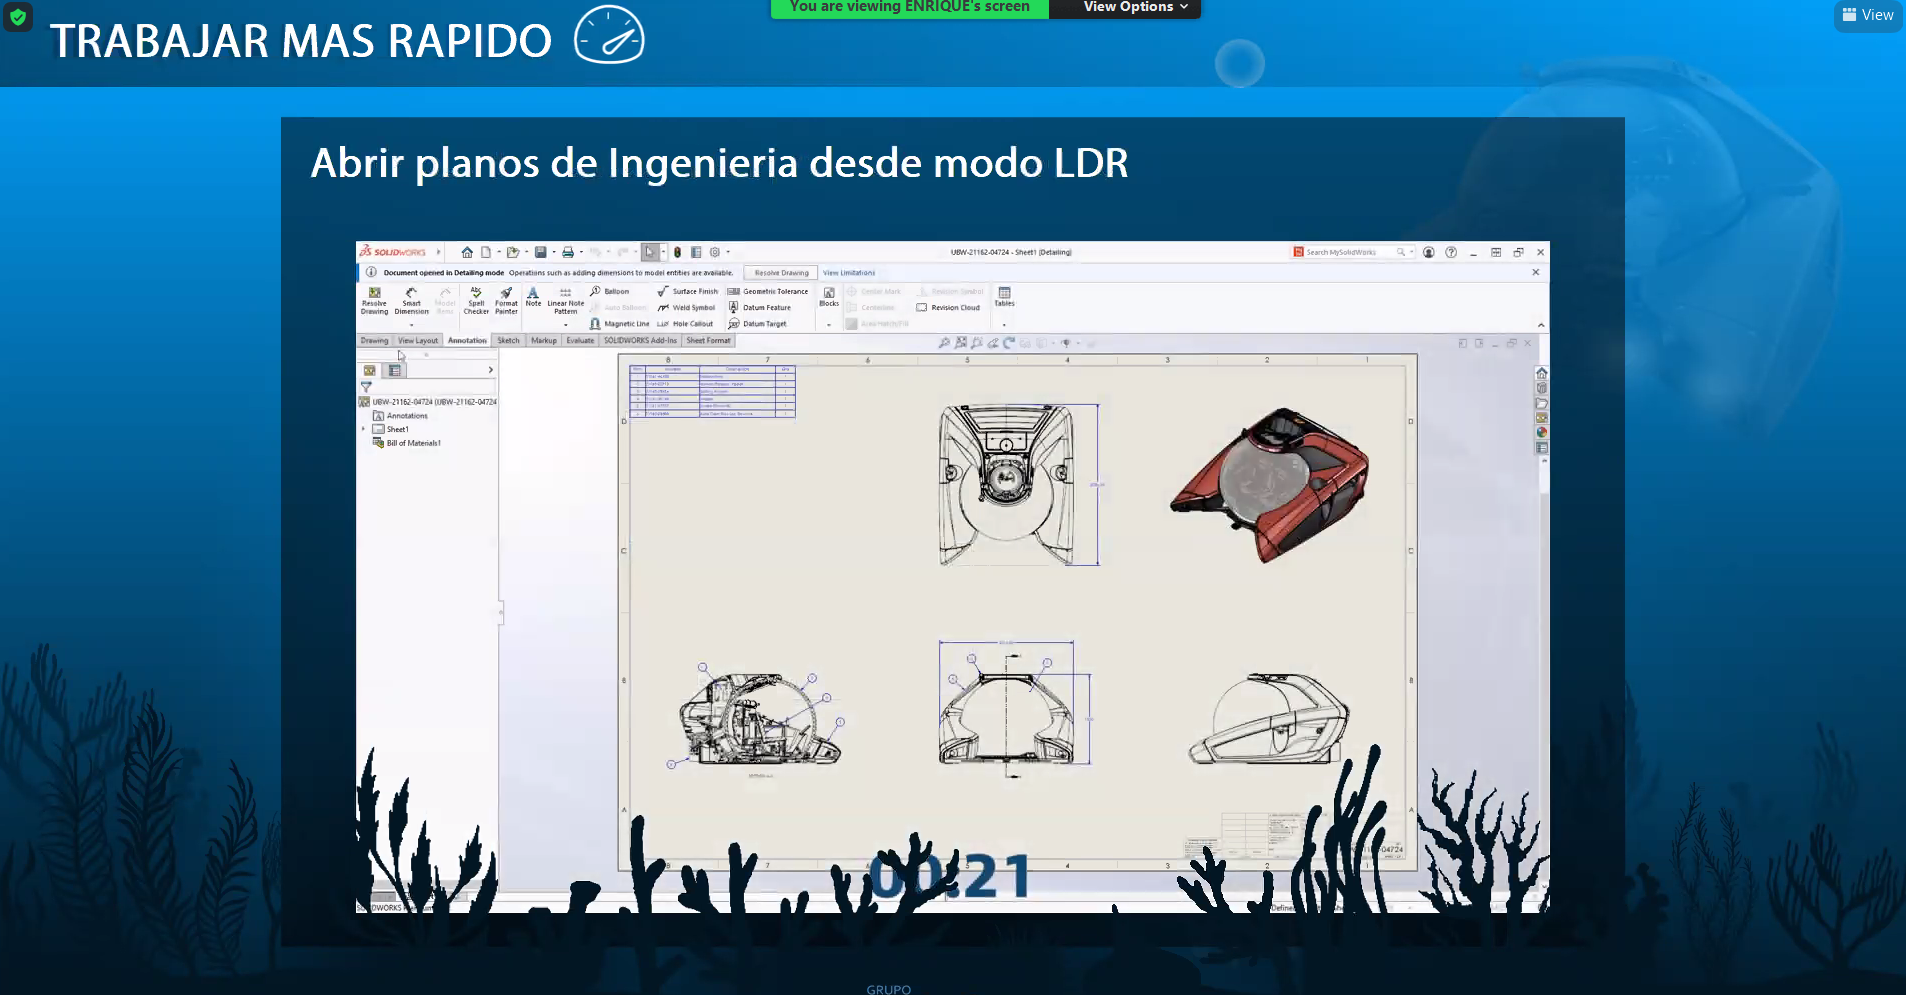This screenshot has height=995, width=1906.
Task: Click the Datum Feature icon
Action: coord(734,308)
